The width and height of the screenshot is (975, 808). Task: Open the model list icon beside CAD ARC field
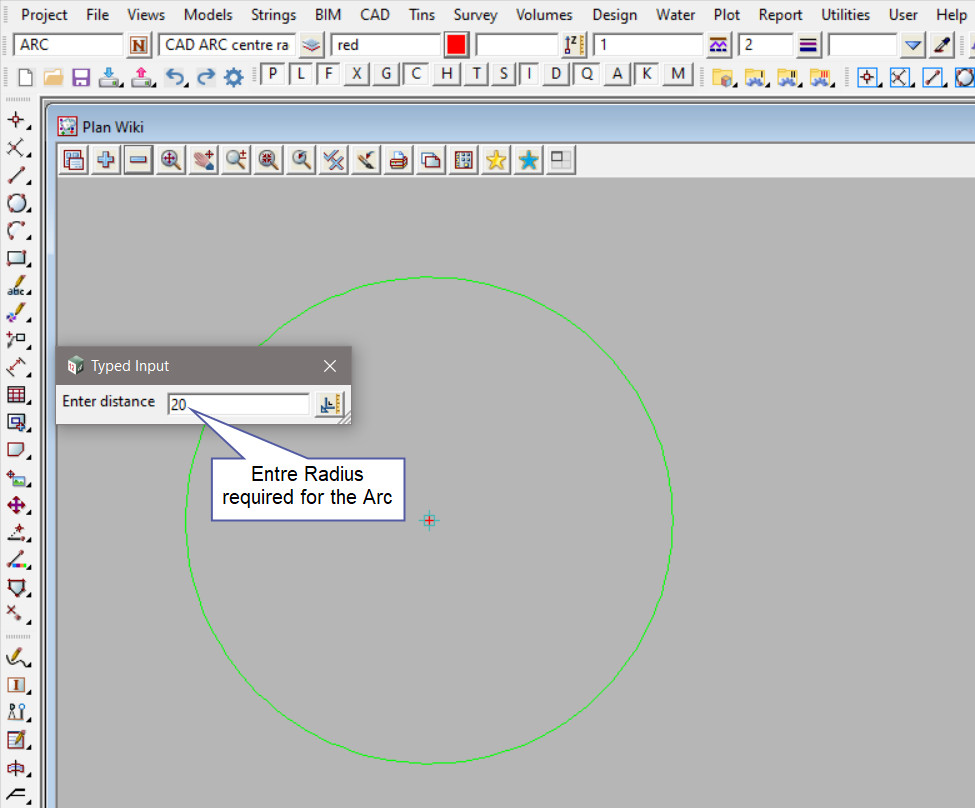coord(312,45)
